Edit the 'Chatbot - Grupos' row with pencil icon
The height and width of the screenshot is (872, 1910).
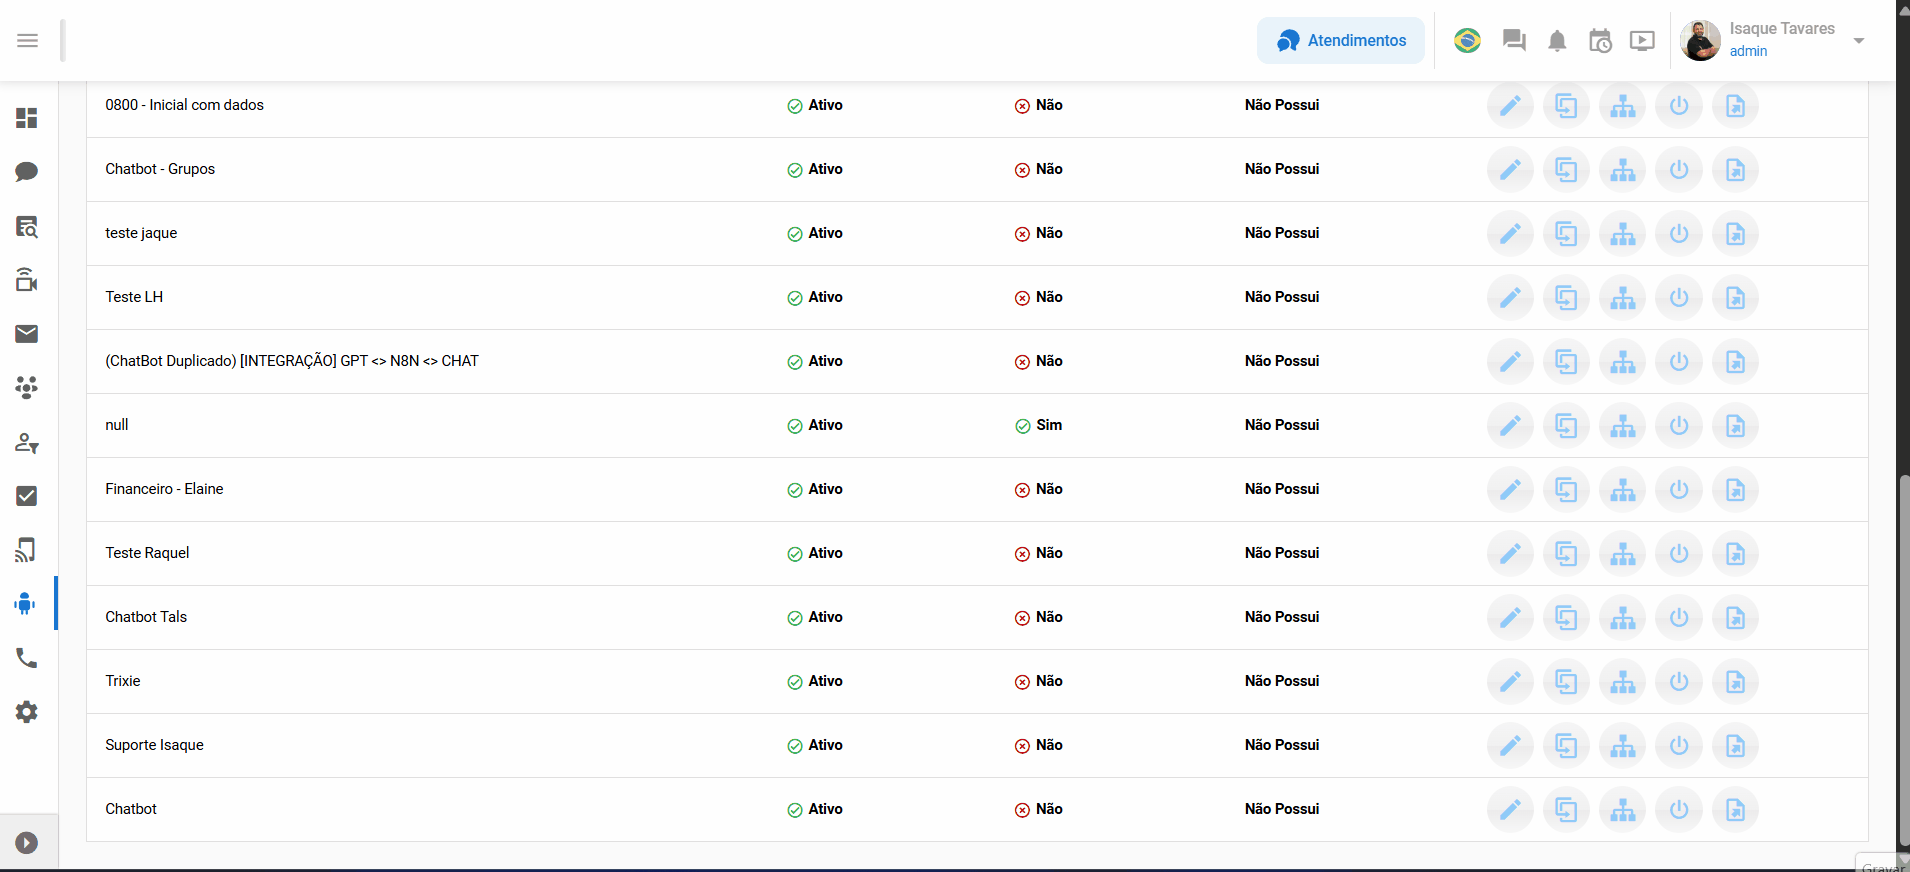tap(1510, 170)
